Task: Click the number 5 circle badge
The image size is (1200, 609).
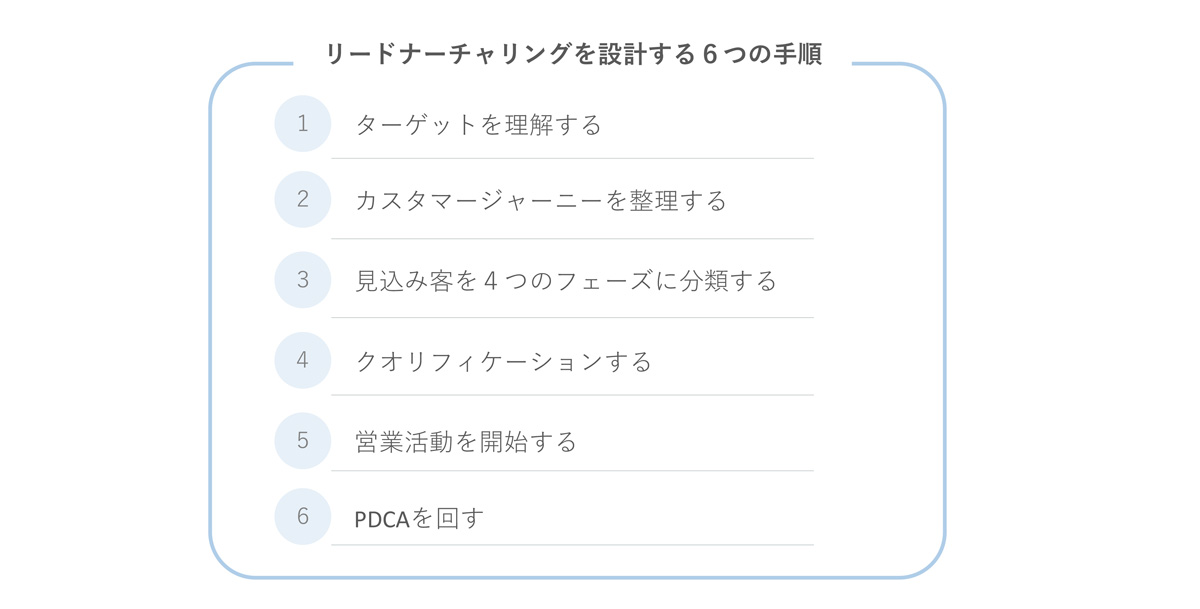Action: [x=303, y=441]
